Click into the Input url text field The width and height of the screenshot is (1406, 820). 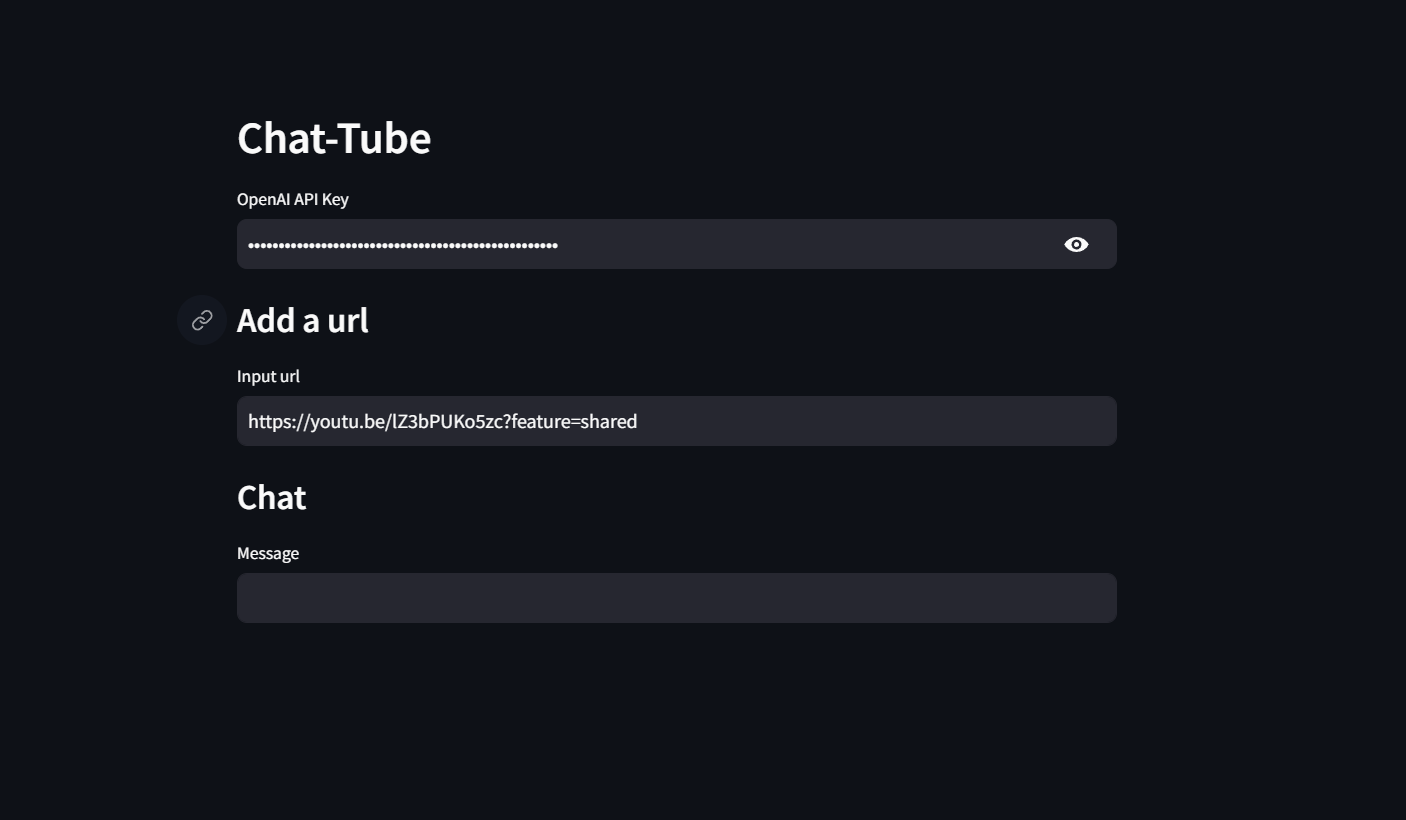[x=677, y=421]
